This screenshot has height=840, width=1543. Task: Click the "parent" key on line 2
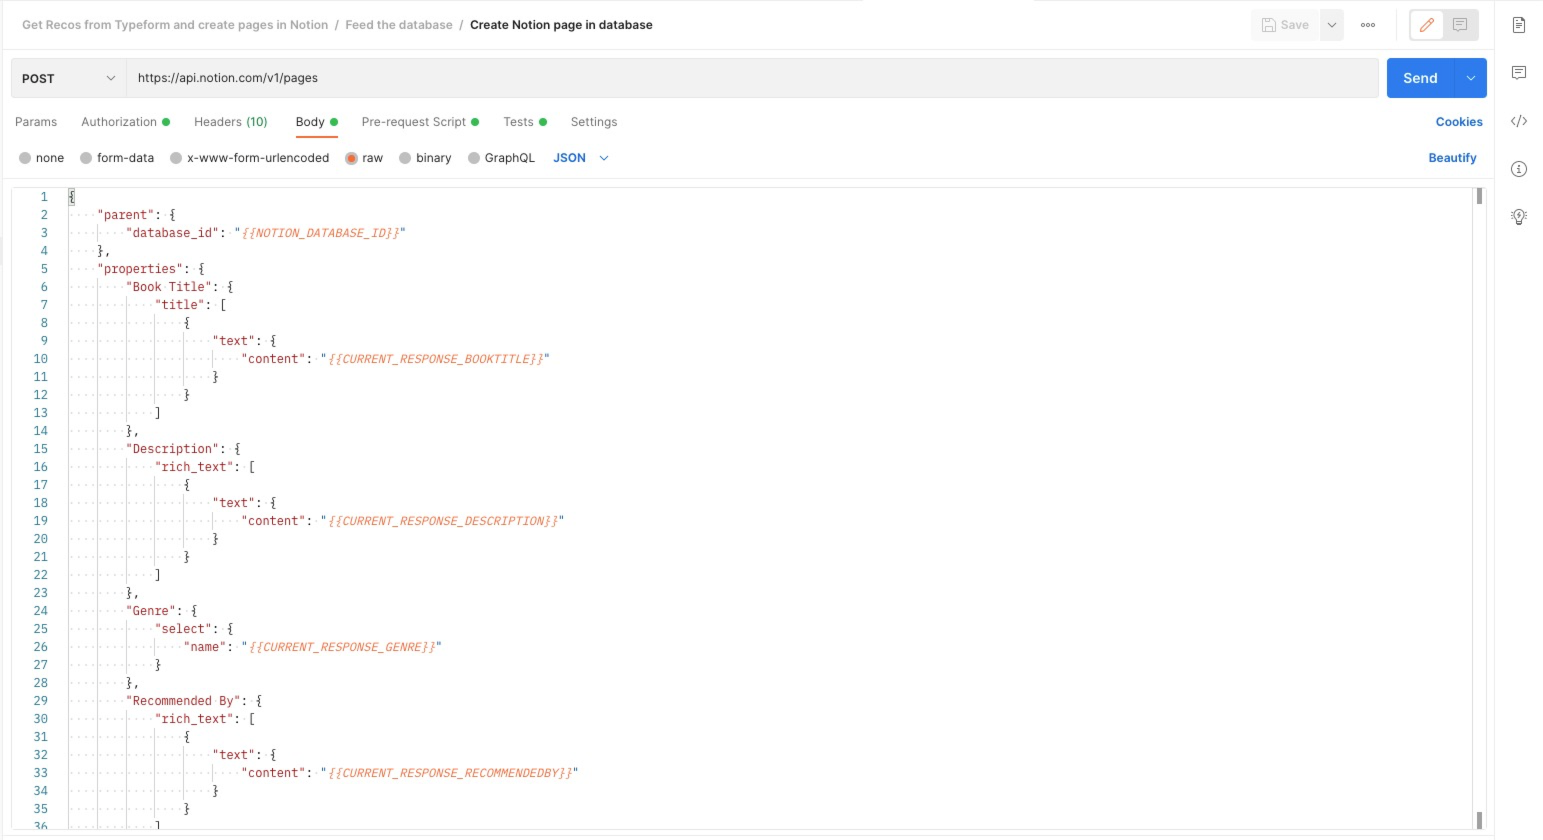click(x=126, y=215)
